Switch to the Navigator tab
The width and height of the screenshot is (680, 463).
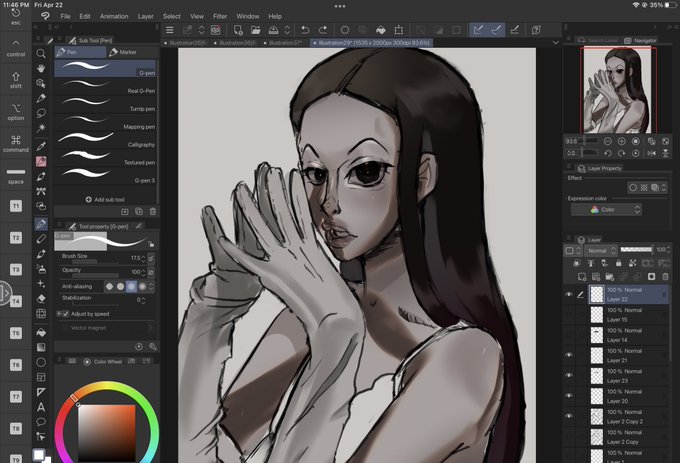(x=640, y=40)
